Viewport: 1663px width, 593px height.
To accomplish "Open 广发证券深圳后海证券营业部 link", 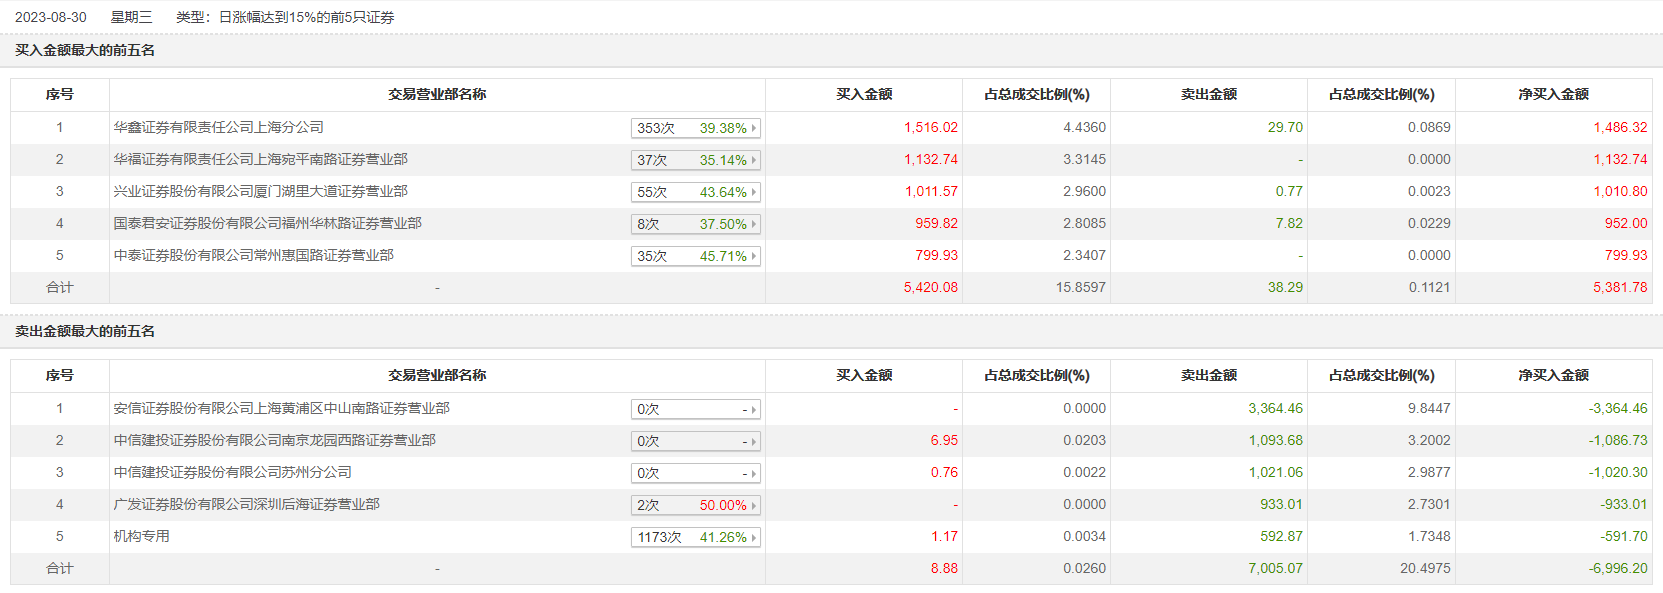I will pos(246,504).
